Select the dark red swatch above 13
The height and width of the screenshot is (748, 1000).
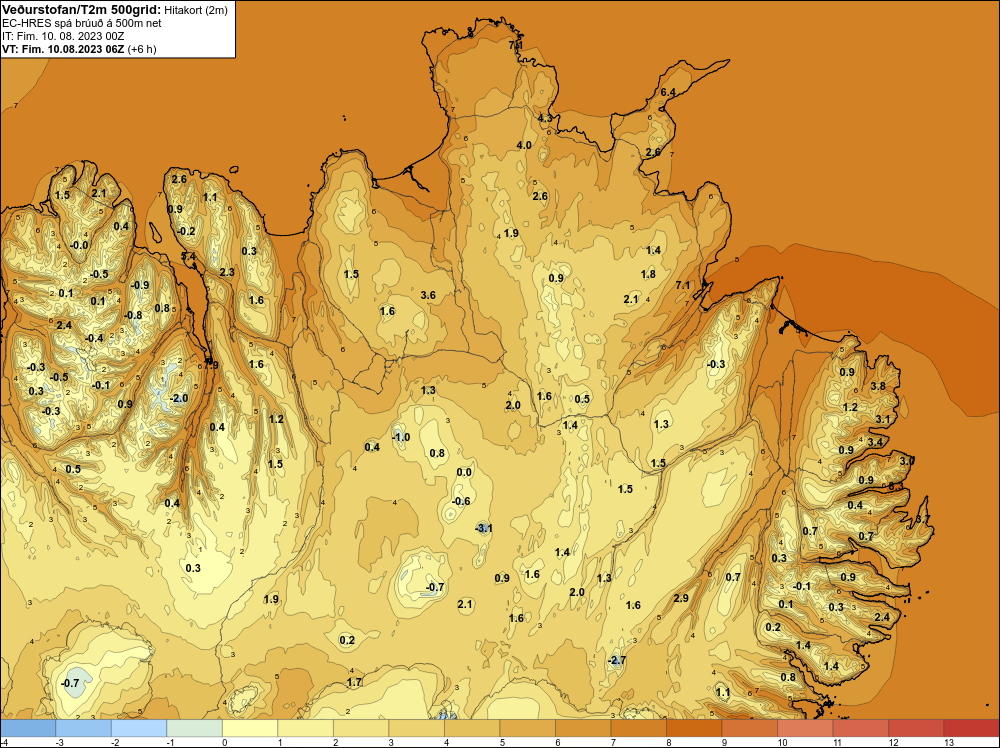click(971, 728)
